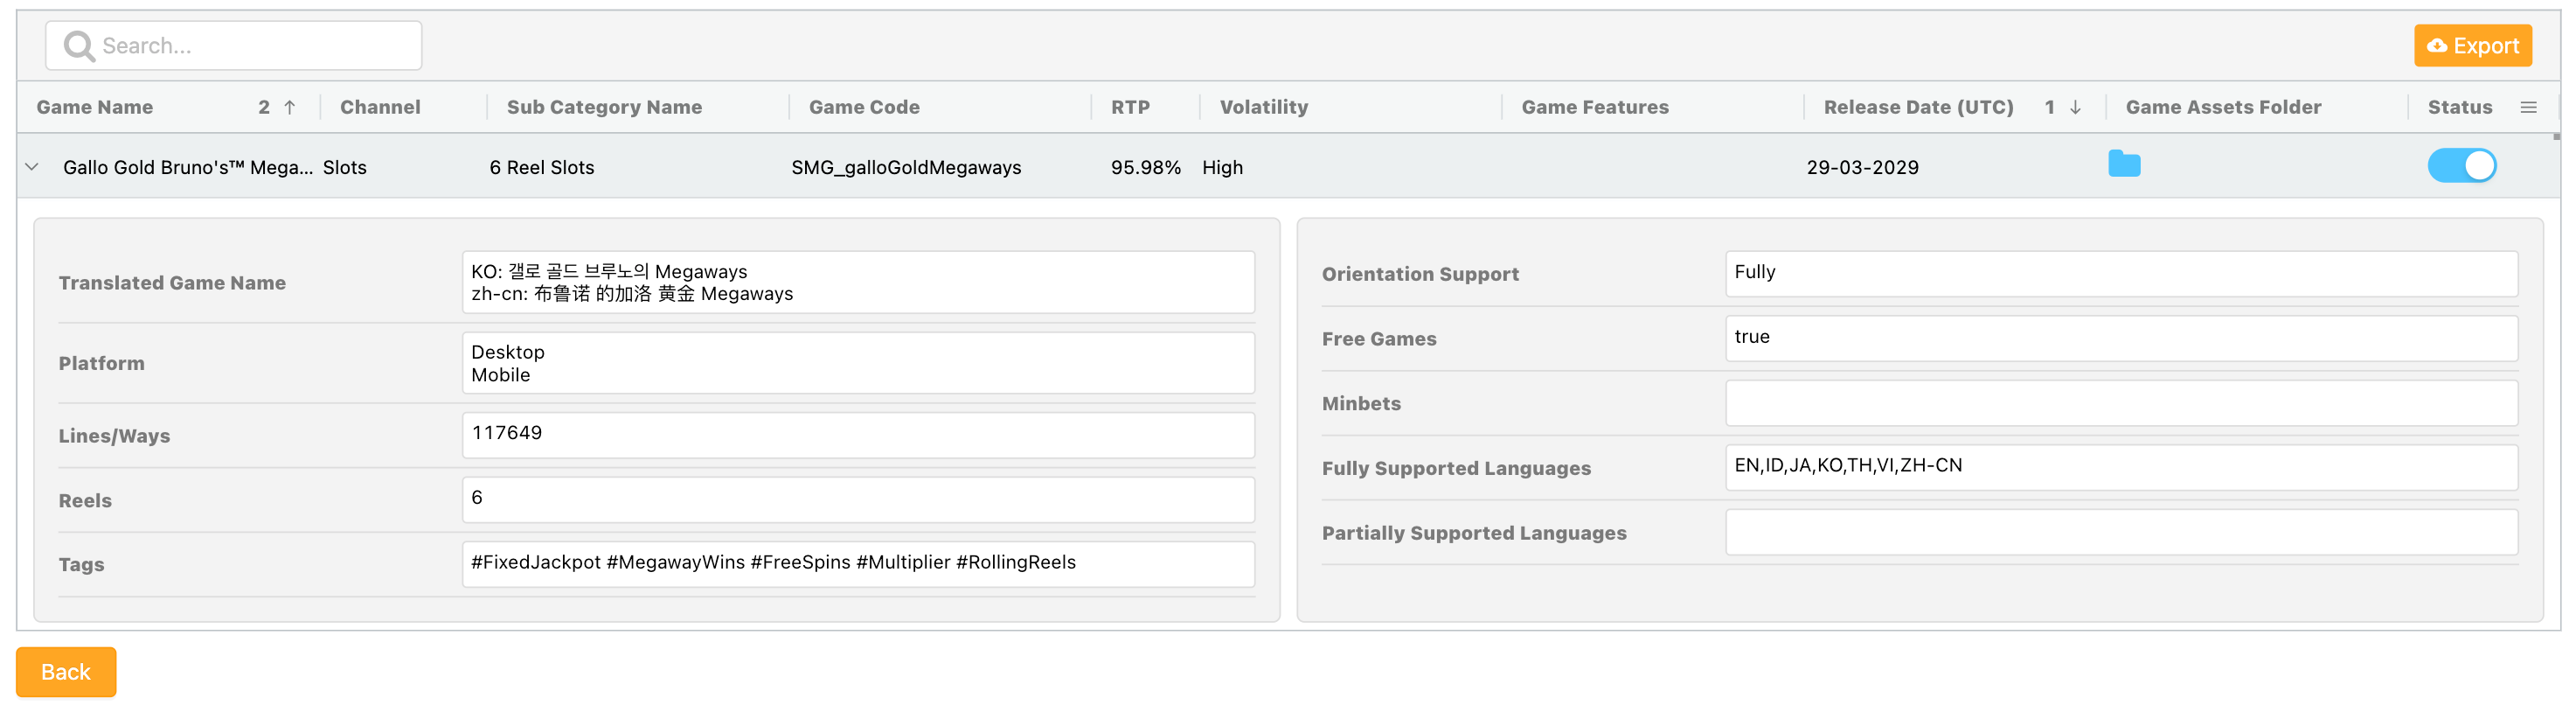Select the Tags field with hashtags
Screen dimensions: 2576x726
857,564
